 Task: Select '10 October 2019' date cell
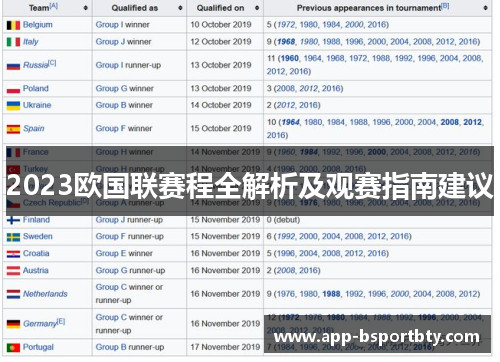[221, 25]
